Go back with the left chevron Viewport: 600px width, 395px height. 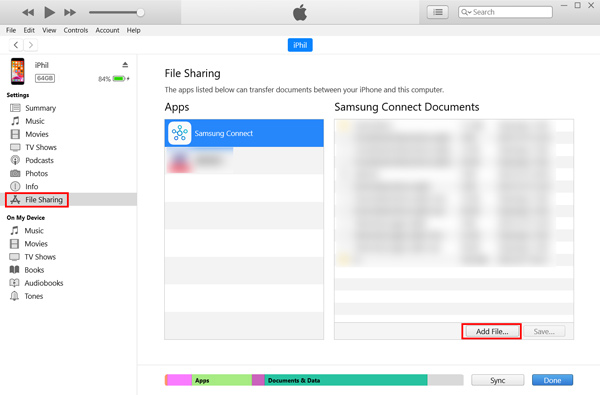pos(16,45)
